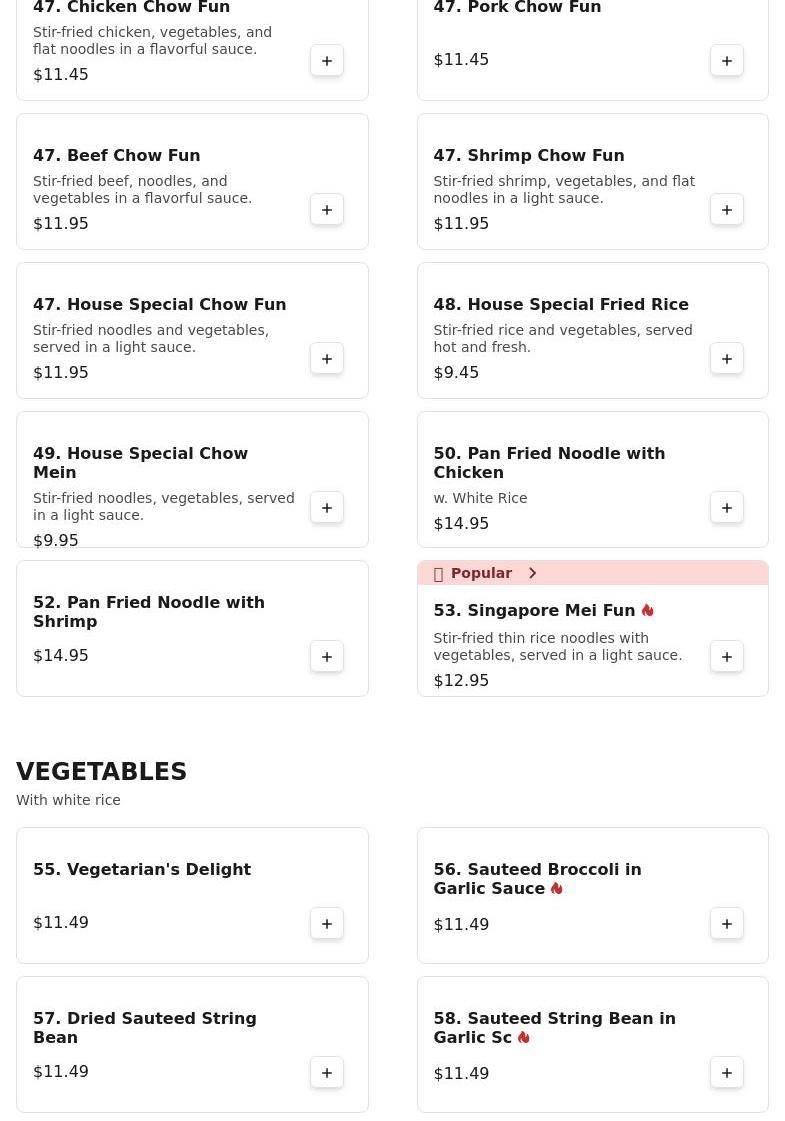Add Pan Fried Noodle with Chicken
The height and width of the screenshot is (1121, 785).
tap(727, 508)
